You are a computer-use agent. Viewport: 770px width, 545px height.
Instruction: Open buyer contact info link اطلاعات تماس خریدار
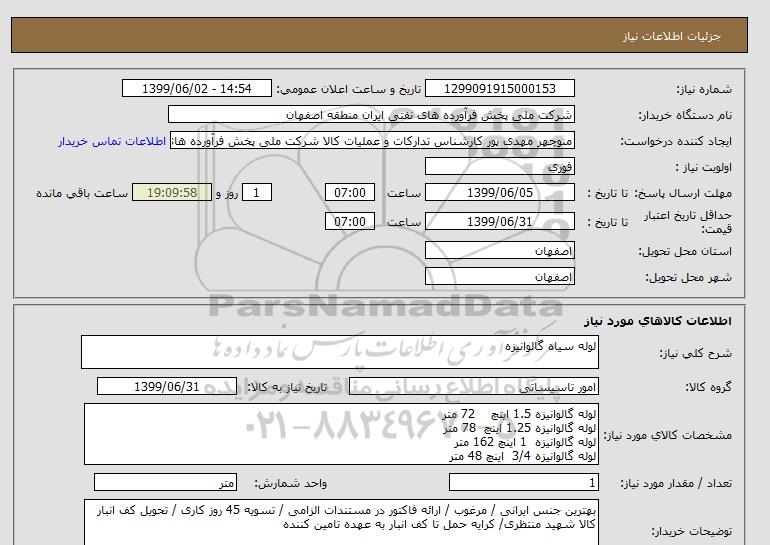coord(112,141)
